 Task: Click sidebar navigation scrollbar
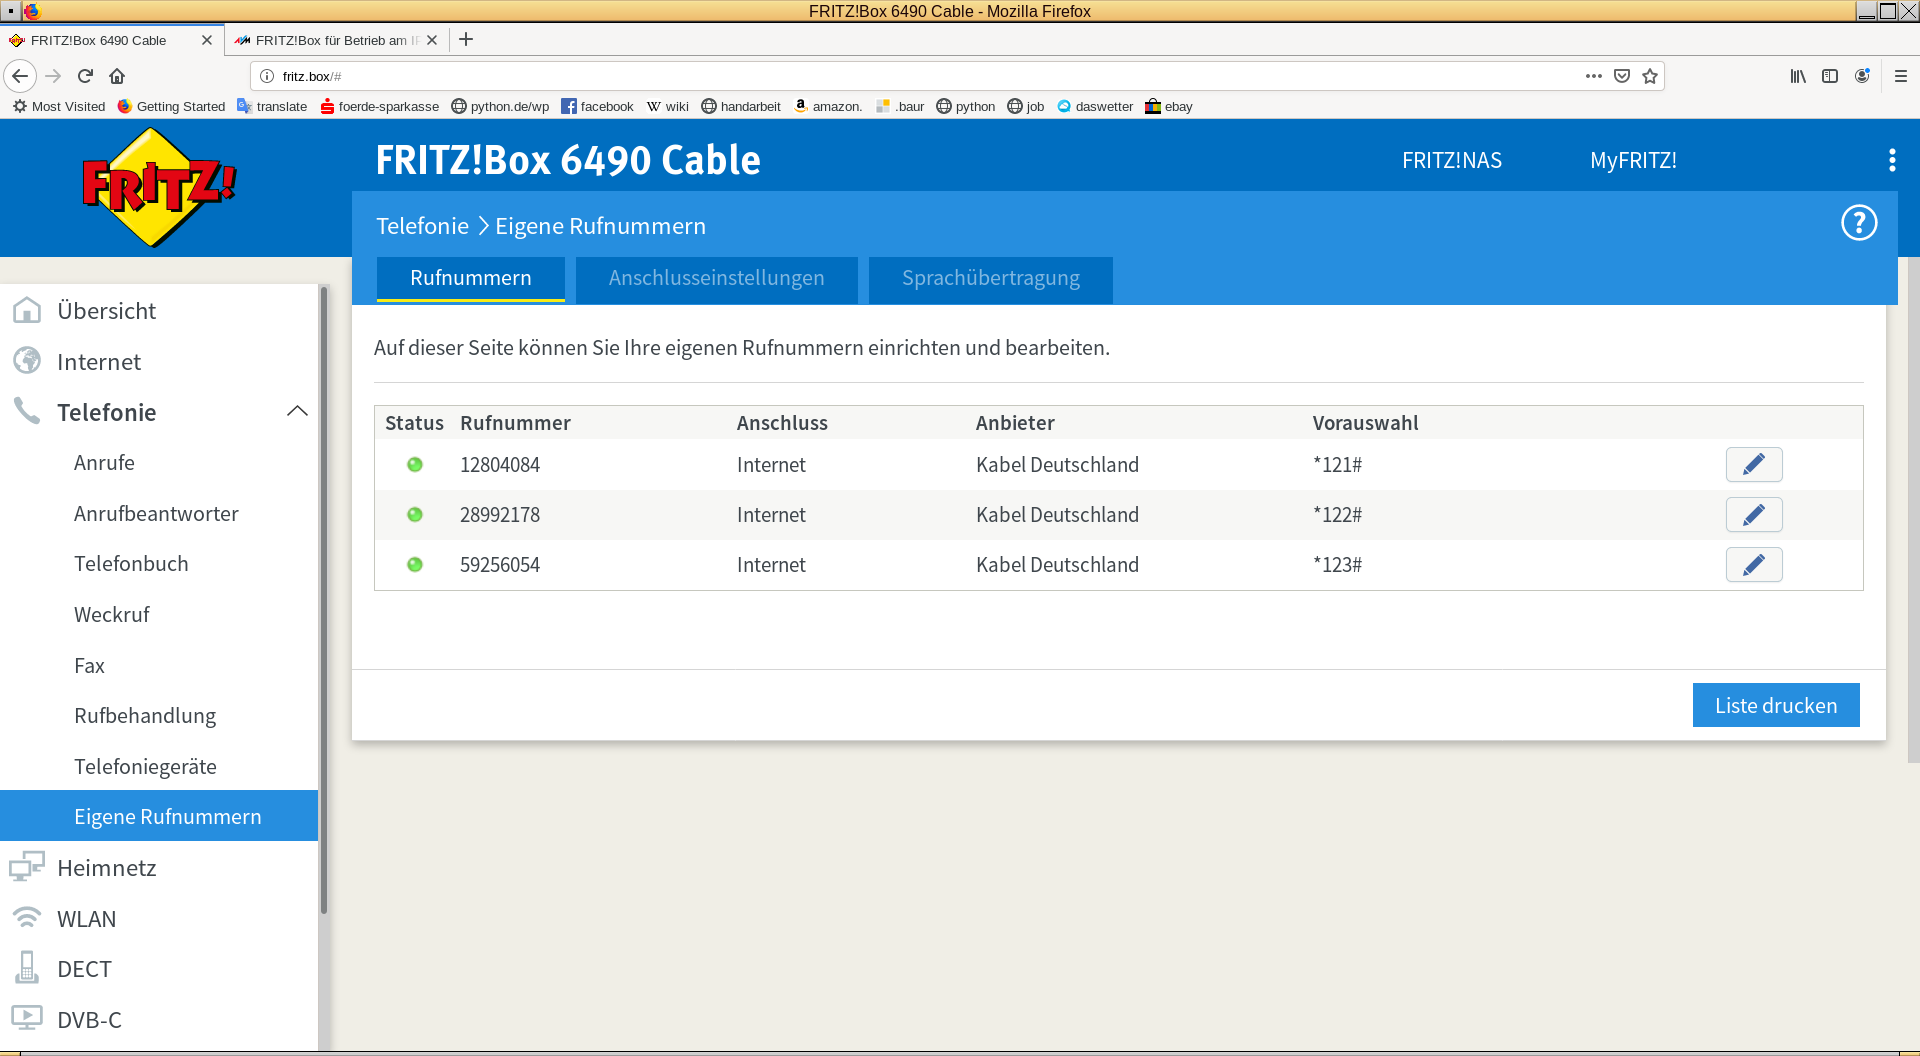(323, 600)
